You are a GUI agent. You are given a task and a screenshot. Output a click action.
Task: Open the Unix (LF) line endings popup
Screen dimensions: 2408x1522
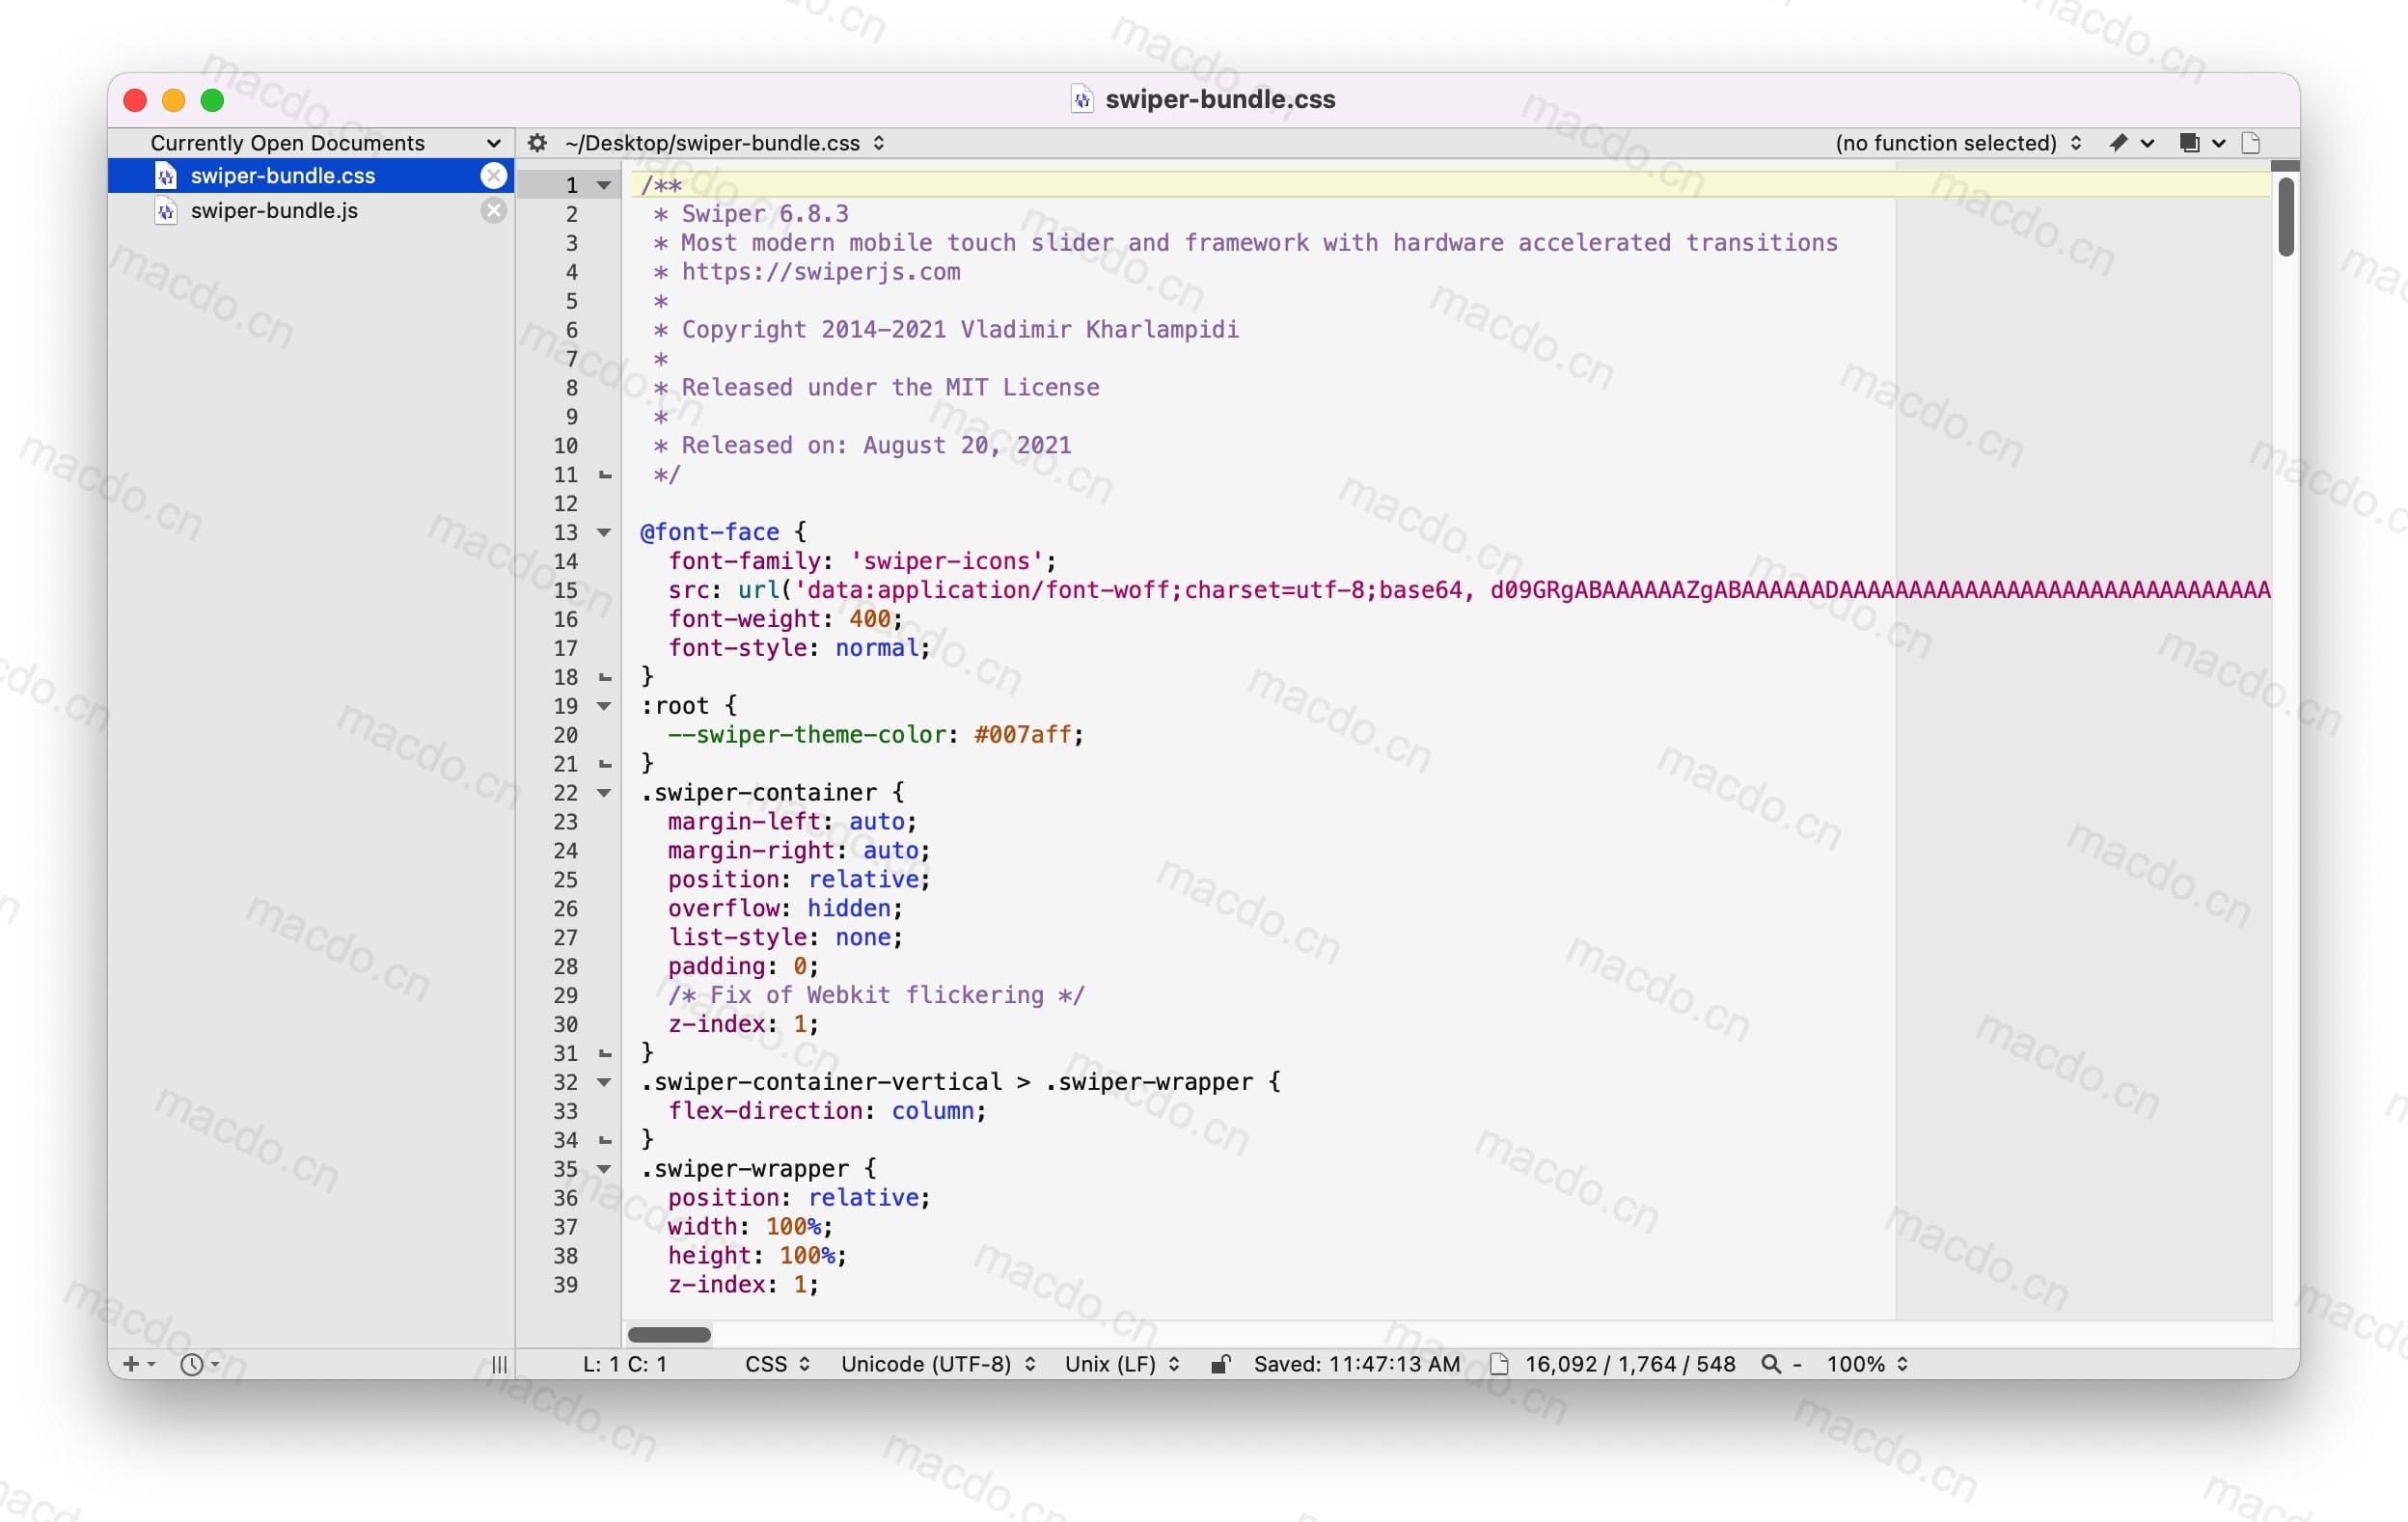click(x=1122, y=1364)
